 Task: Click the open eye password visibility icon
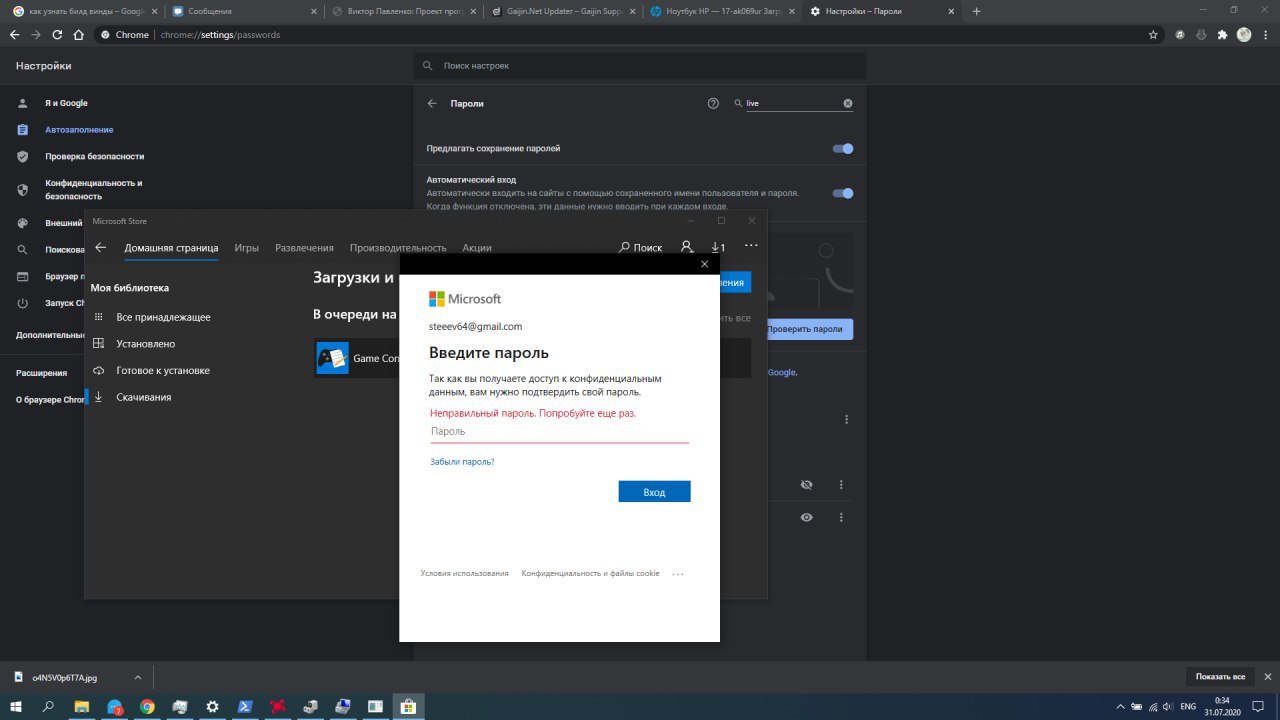point(807,517)
